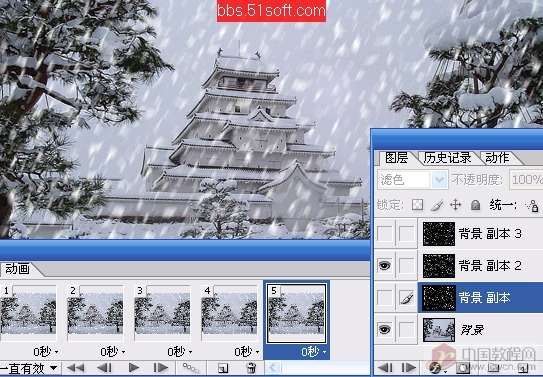
Task: Enable lock position for the layer
Action: click(455, 205)
